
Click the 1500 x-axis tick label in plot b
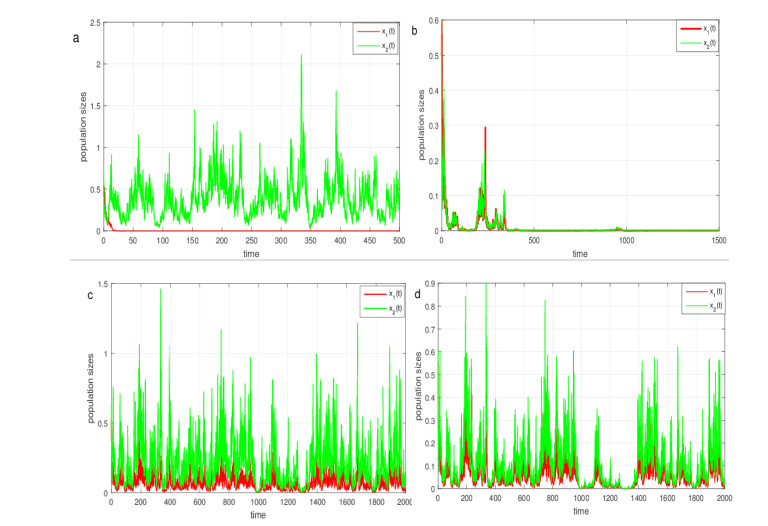click(x=718, y=241)
